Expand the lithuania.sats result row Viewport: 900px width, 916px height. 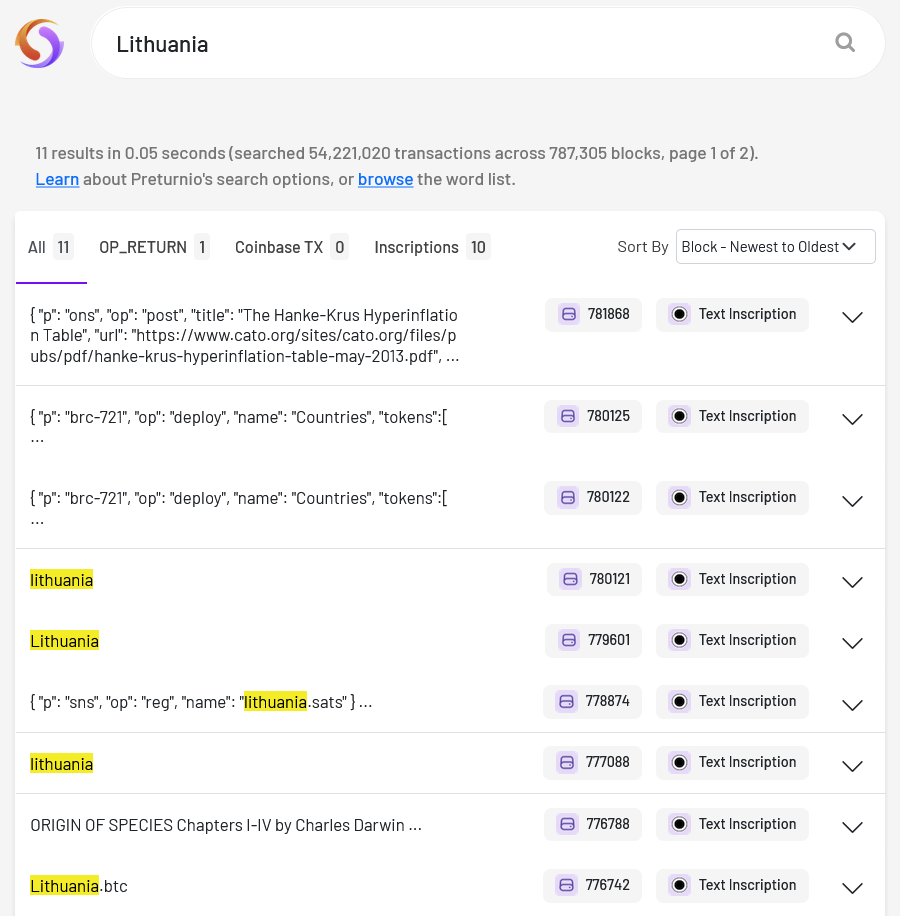click(852, 704)
